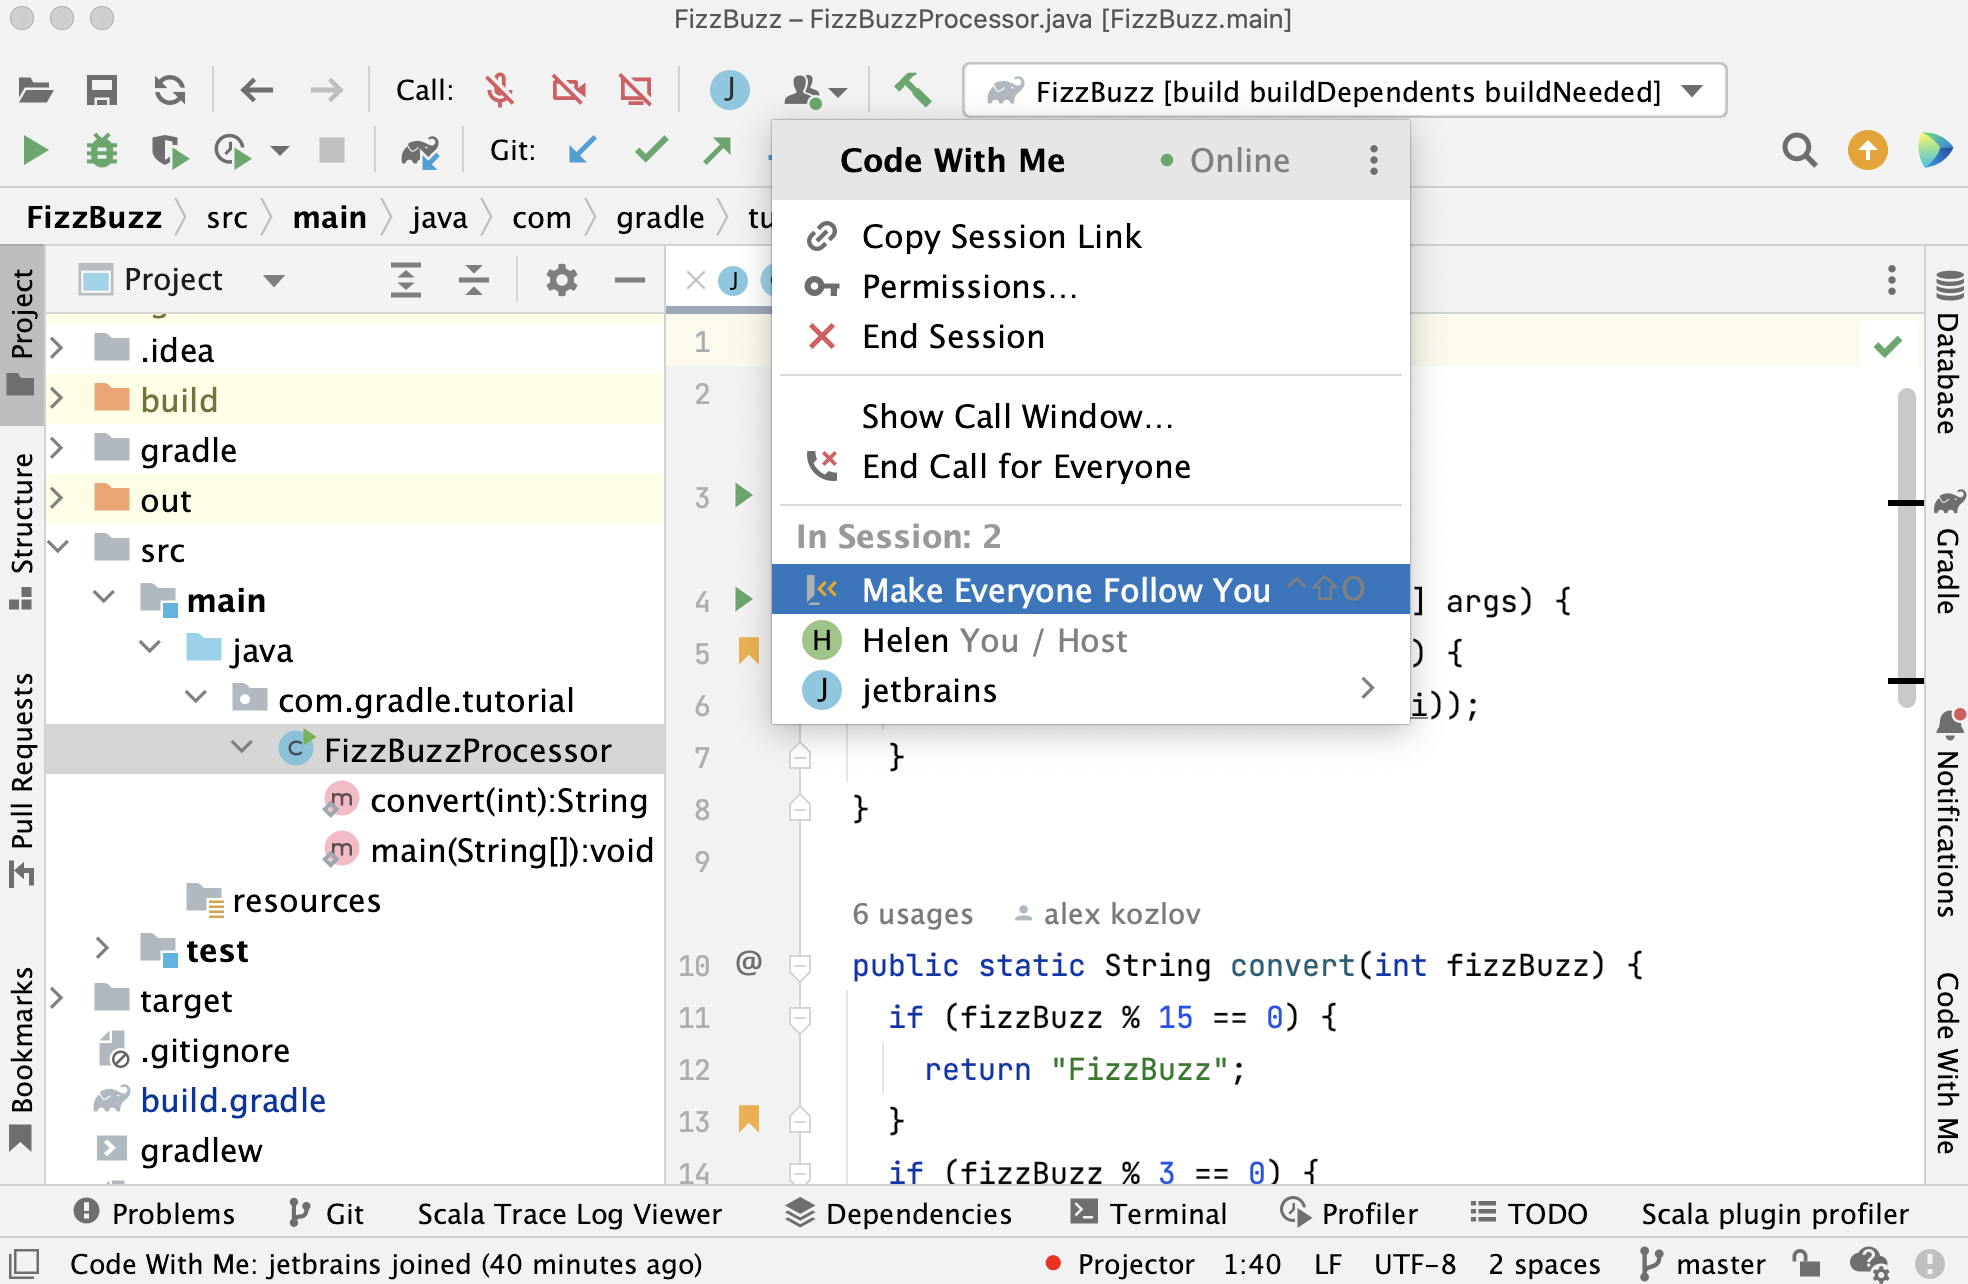Click Expand All in Project panel
The image size is (1968, 1284).
pos(405,280)
